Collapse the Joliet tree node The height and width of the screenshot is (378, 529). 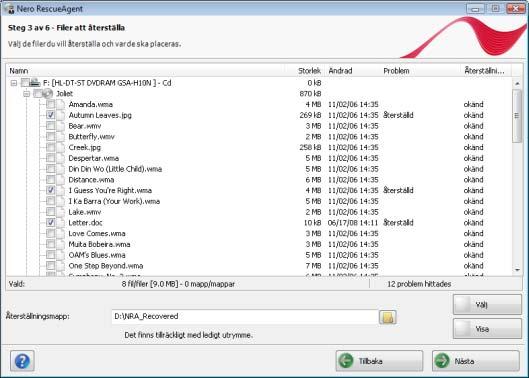tap(26, 93)
